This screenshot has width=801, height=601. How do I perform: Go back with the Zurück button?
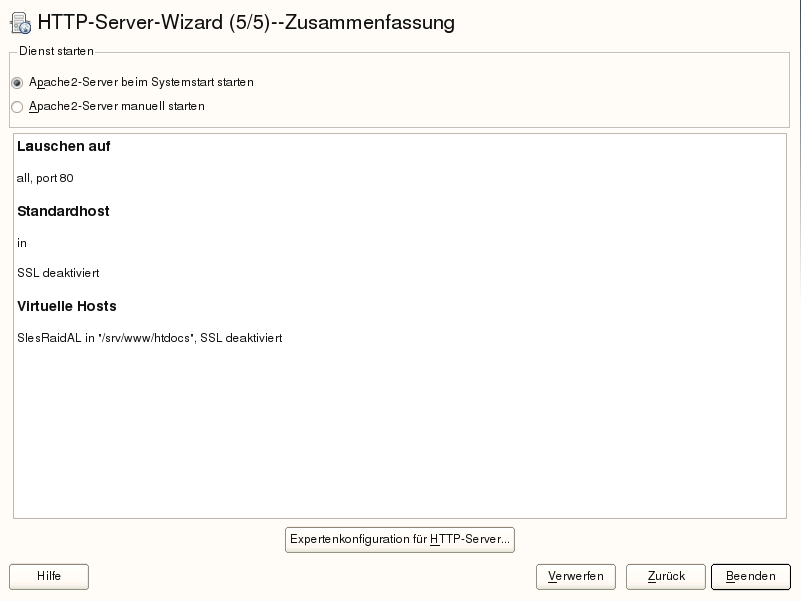[666, 577]
